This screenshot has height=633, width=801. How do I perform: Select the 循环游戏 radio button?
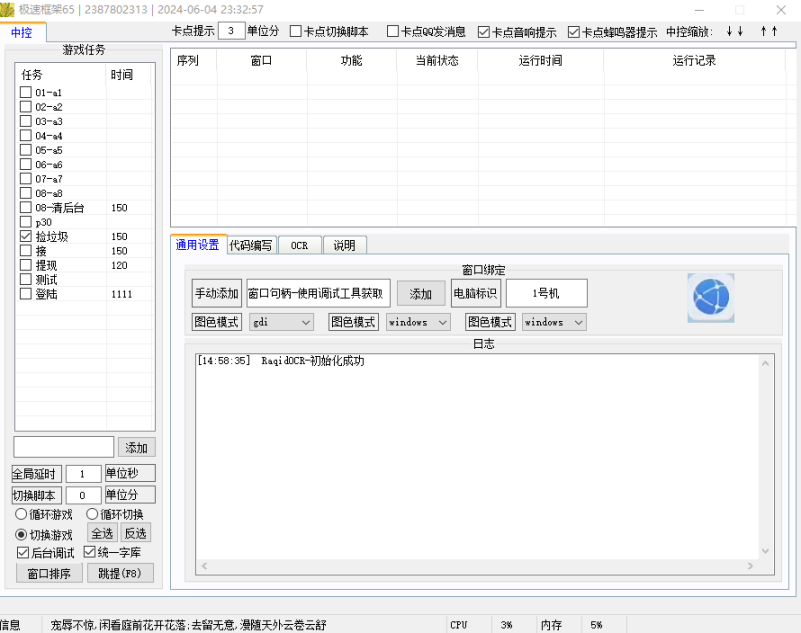21,514
